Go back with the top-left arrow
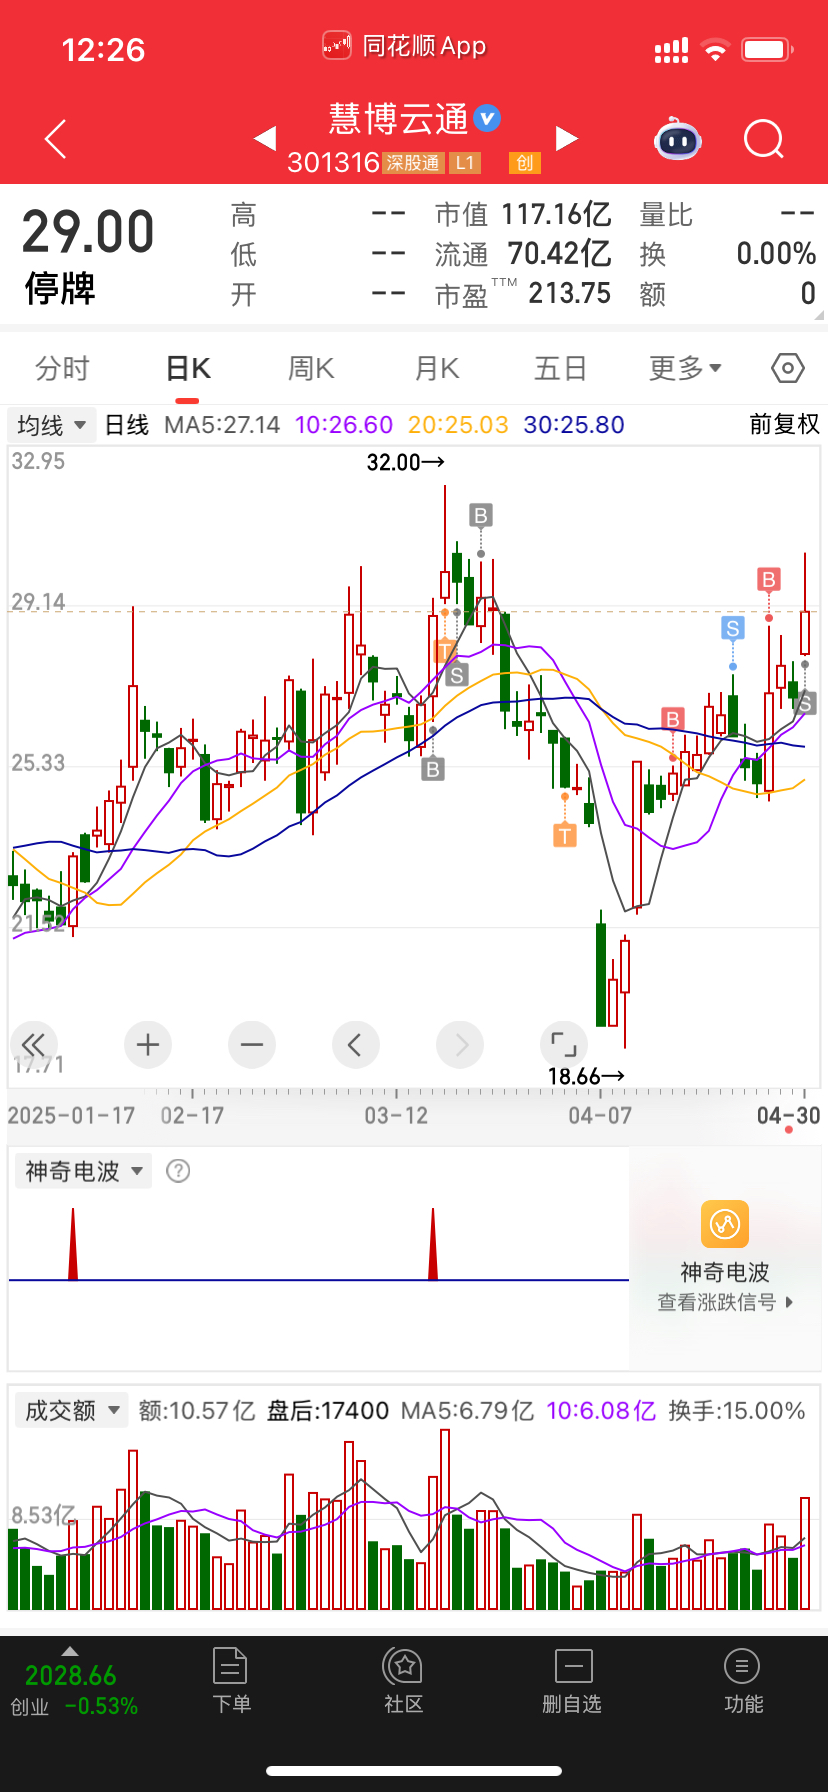The width and height of the screenshot is (828, 1792). tap(56, 139)
